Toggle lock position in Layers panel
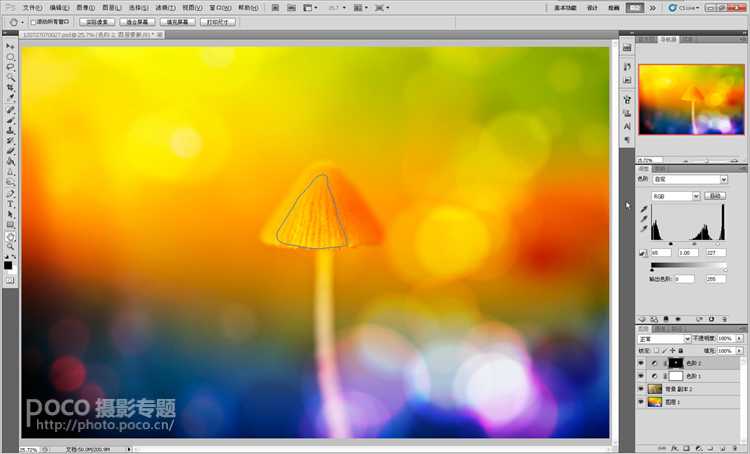This screenshot has height=454, width=750. [673, 350]
